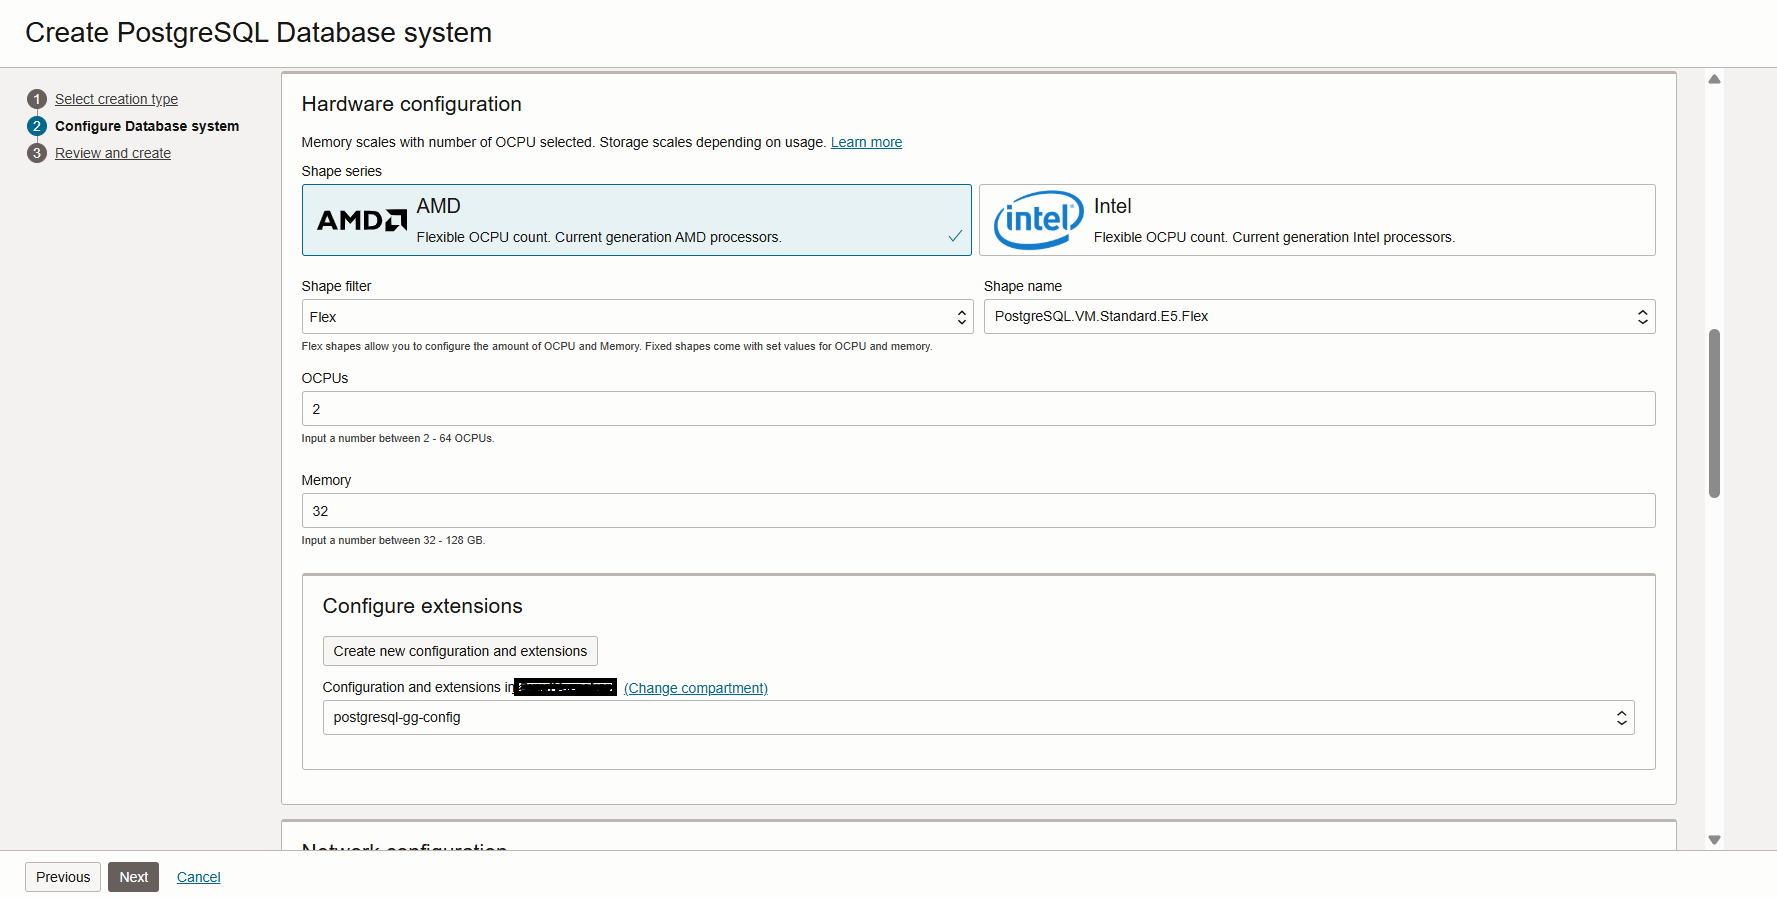Click the step 1 circle icon
This screenshot has width=1777, height=897.
pos(37,99)
